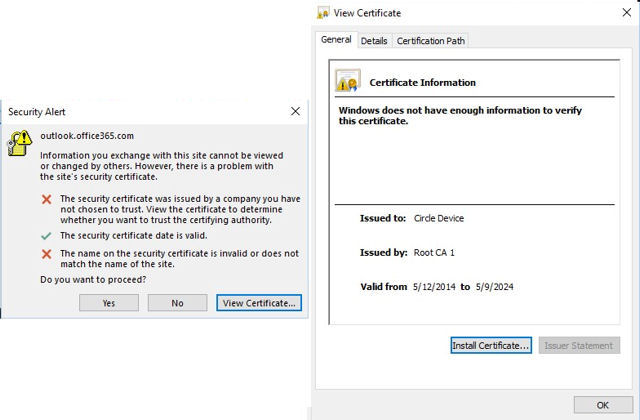This screenshot has height=420, width=640.
Task: Click 'Windows does not have enough information' message
Action: pyautogui.click(x=460, y=116)
